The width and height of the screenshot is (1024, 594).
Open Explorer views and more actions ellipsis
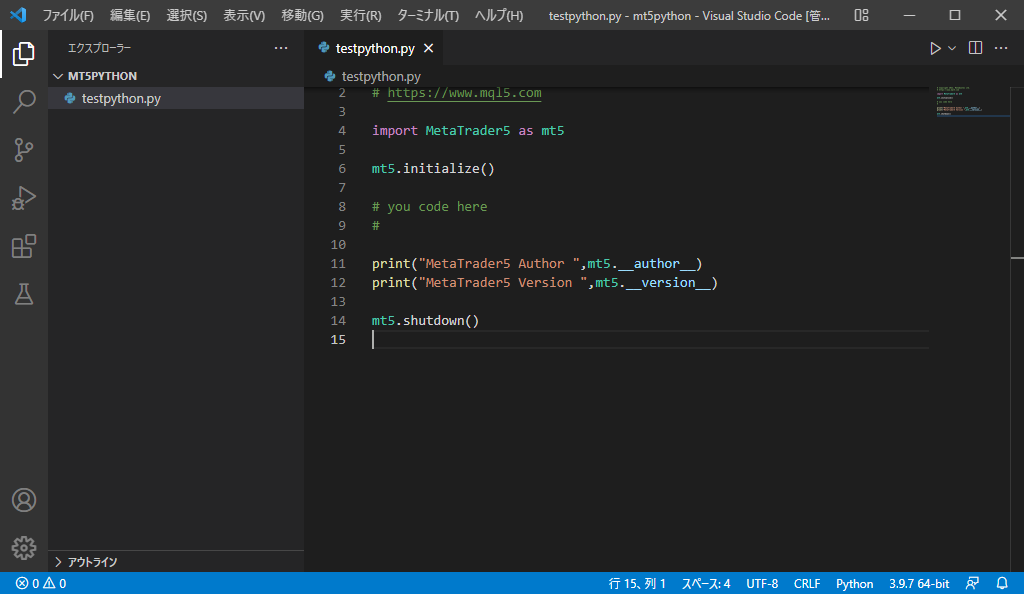pos(281,48)
